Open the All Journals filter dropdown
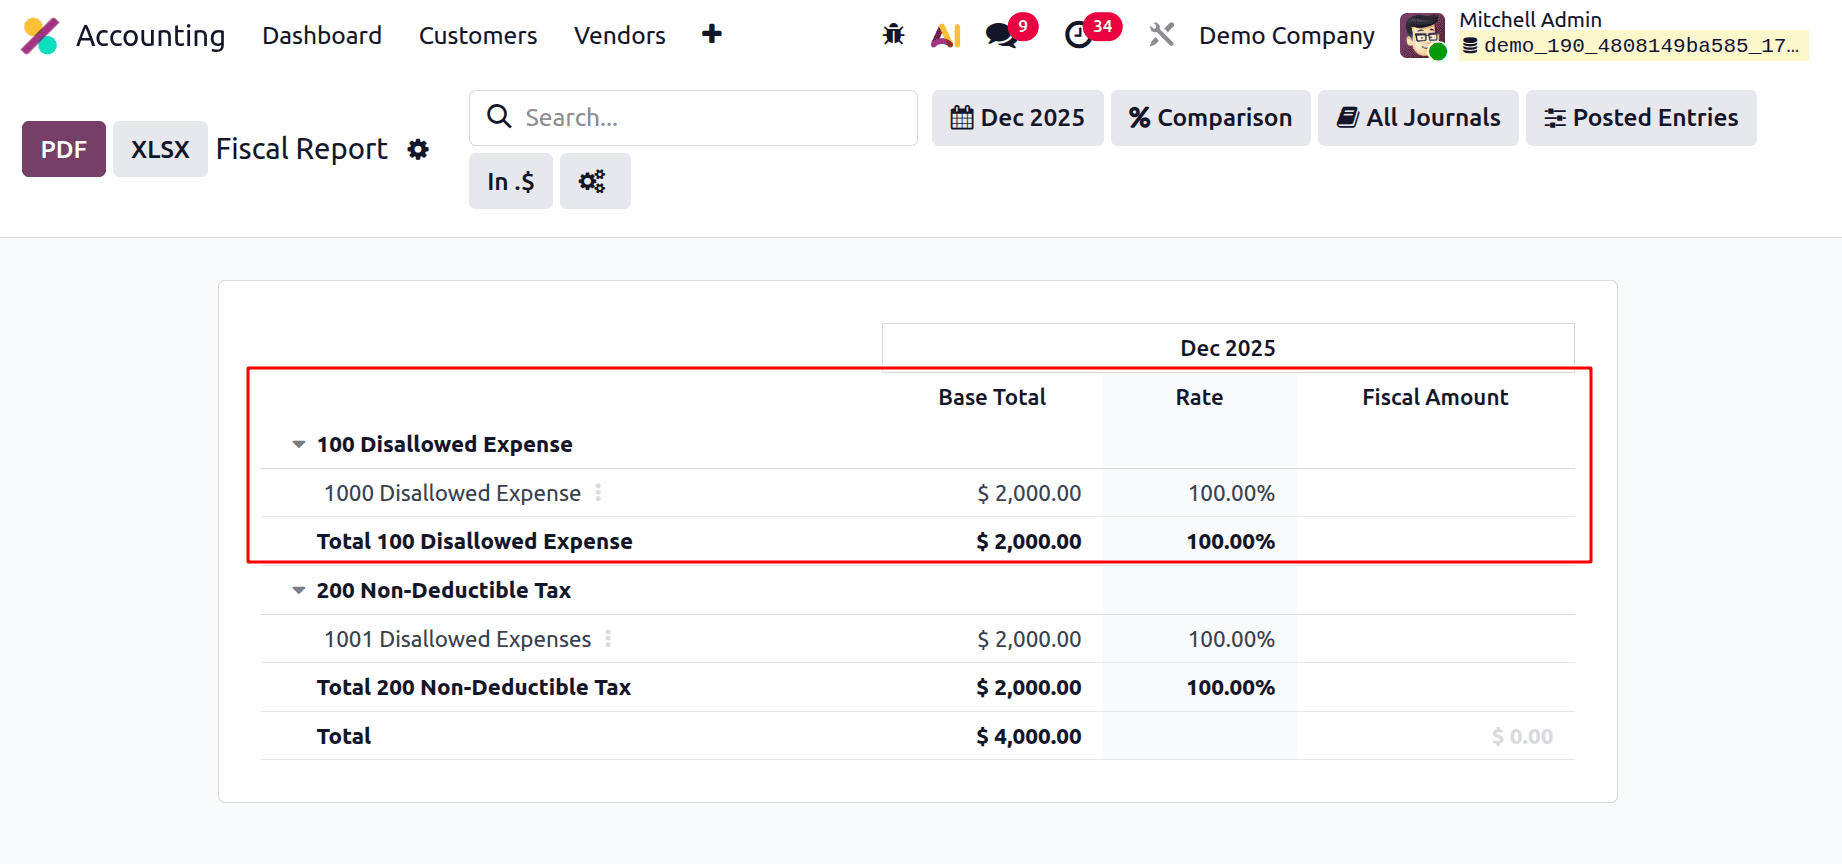Screen dimensions: 1842x864 (1418, 118)
